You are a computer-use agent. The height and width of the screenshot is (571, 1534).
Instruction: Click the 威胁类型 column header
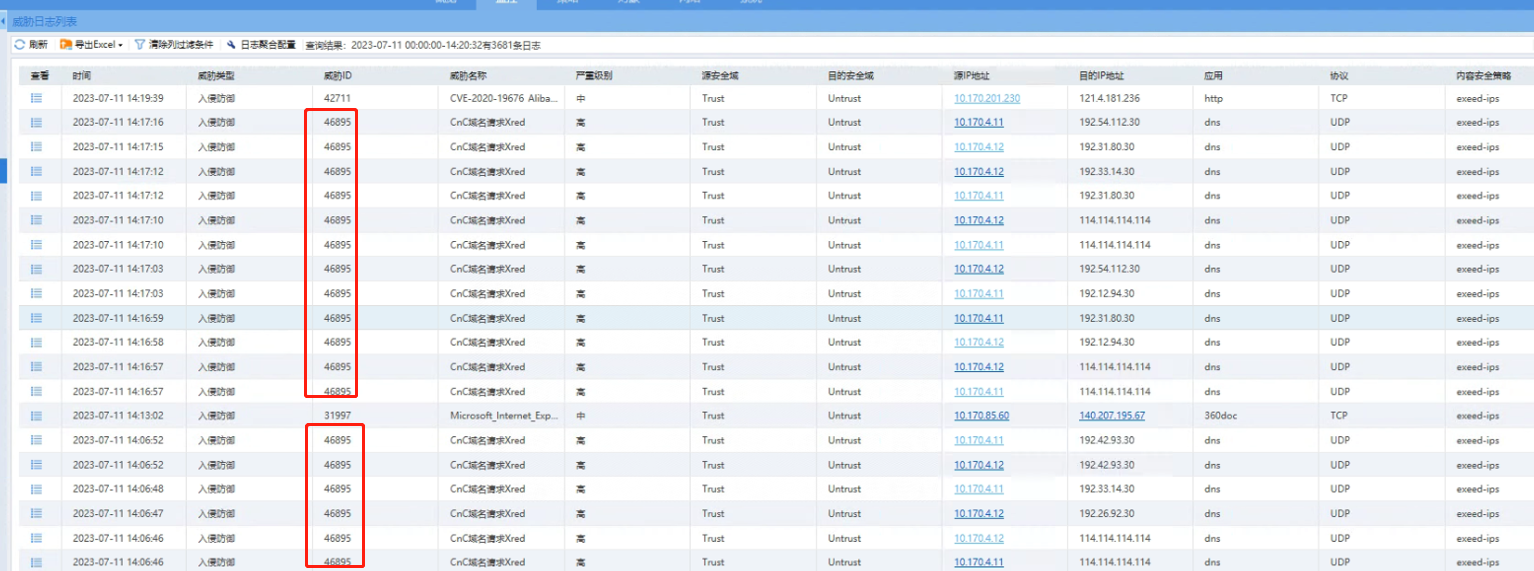[215, 75]
